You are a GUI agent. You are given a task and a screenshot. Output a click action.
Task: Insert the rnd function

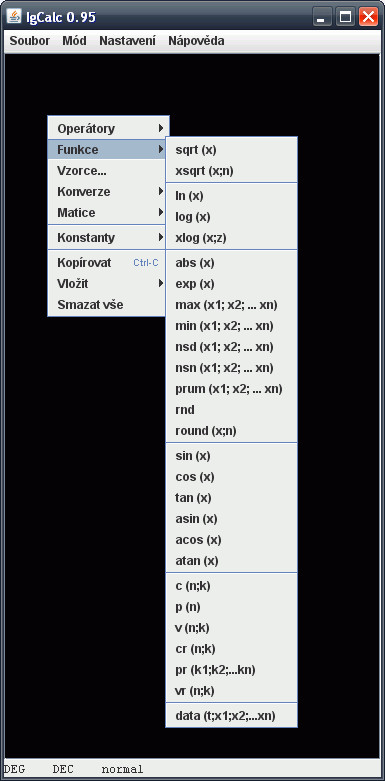(232, 409)
